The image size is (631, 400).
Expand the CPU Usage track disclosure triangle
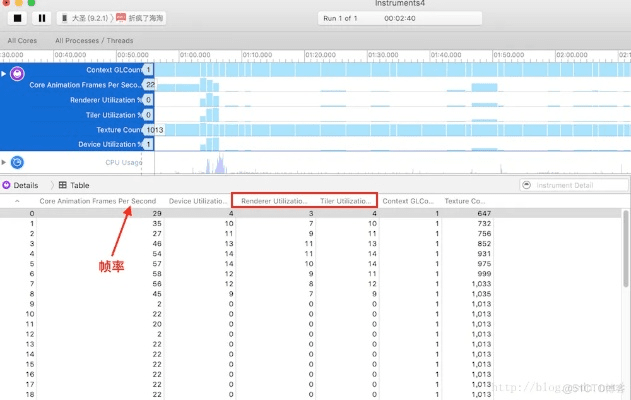5,162
